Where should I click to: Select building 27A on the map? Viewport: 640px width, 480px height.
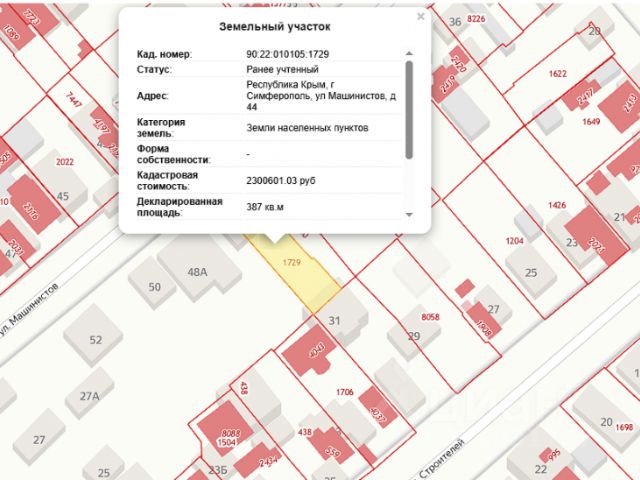point(89,393)
